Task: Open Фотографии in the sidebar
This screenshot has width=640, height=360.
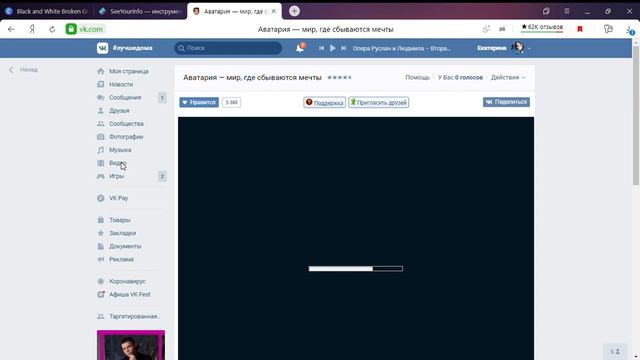Action: coord(126,137)
